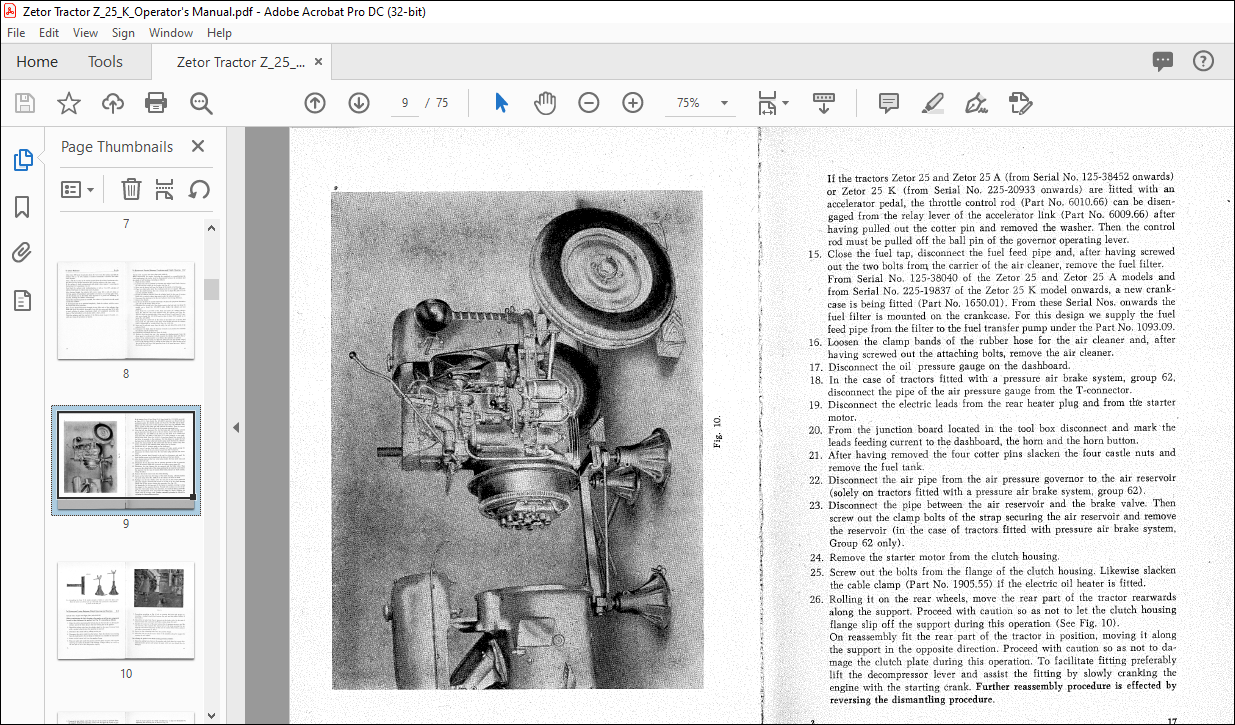The width and height of the screenshot is (1235, 725).
Task: Open the Help question mark icon
Action: (x=1203, y=61)
